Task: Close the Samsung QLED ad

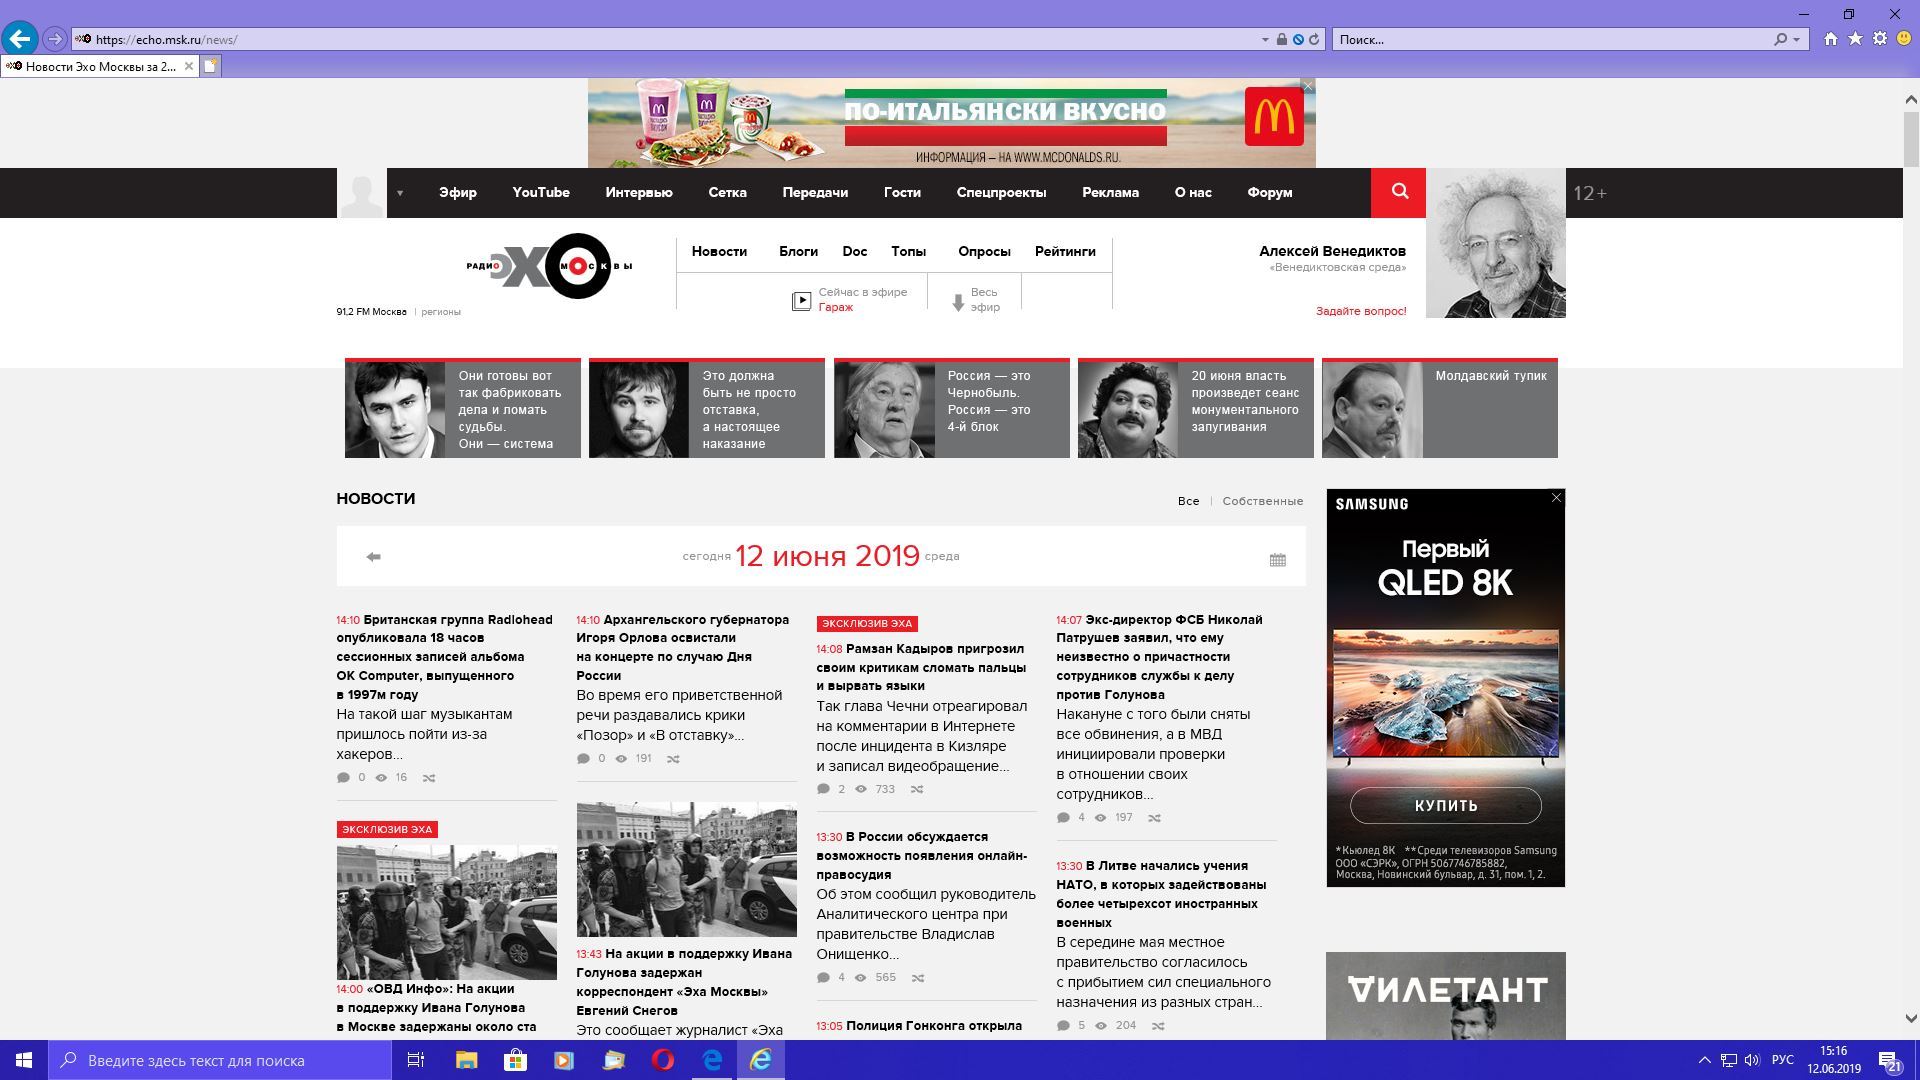Action: click(x=1556, y=498)
